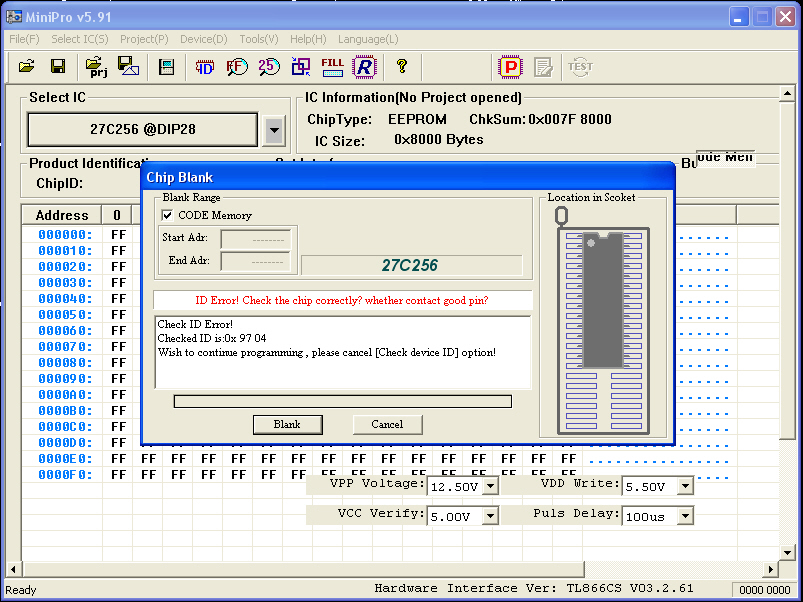The height and width of the screenshot is (602, 803).
Task: Open the Select IC dropdown arrow
Action: [274, 130]
